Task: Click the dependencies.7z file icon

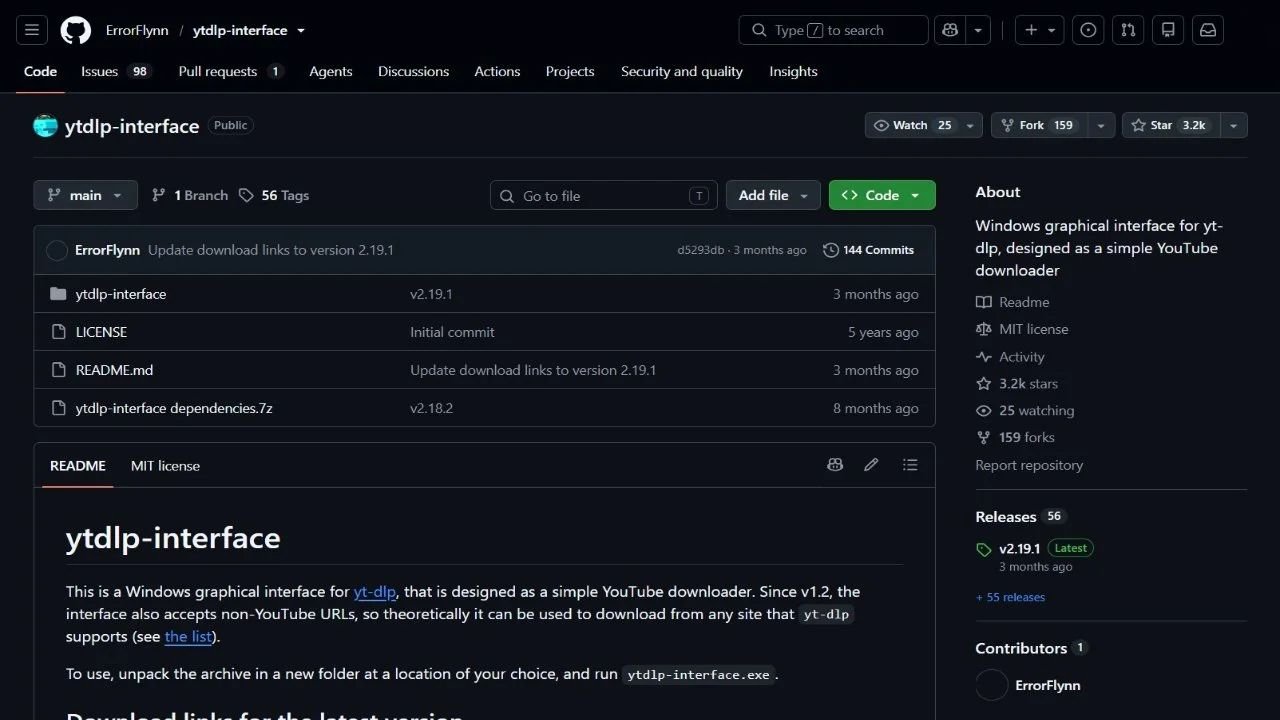Action: click(x=58, y=408)
